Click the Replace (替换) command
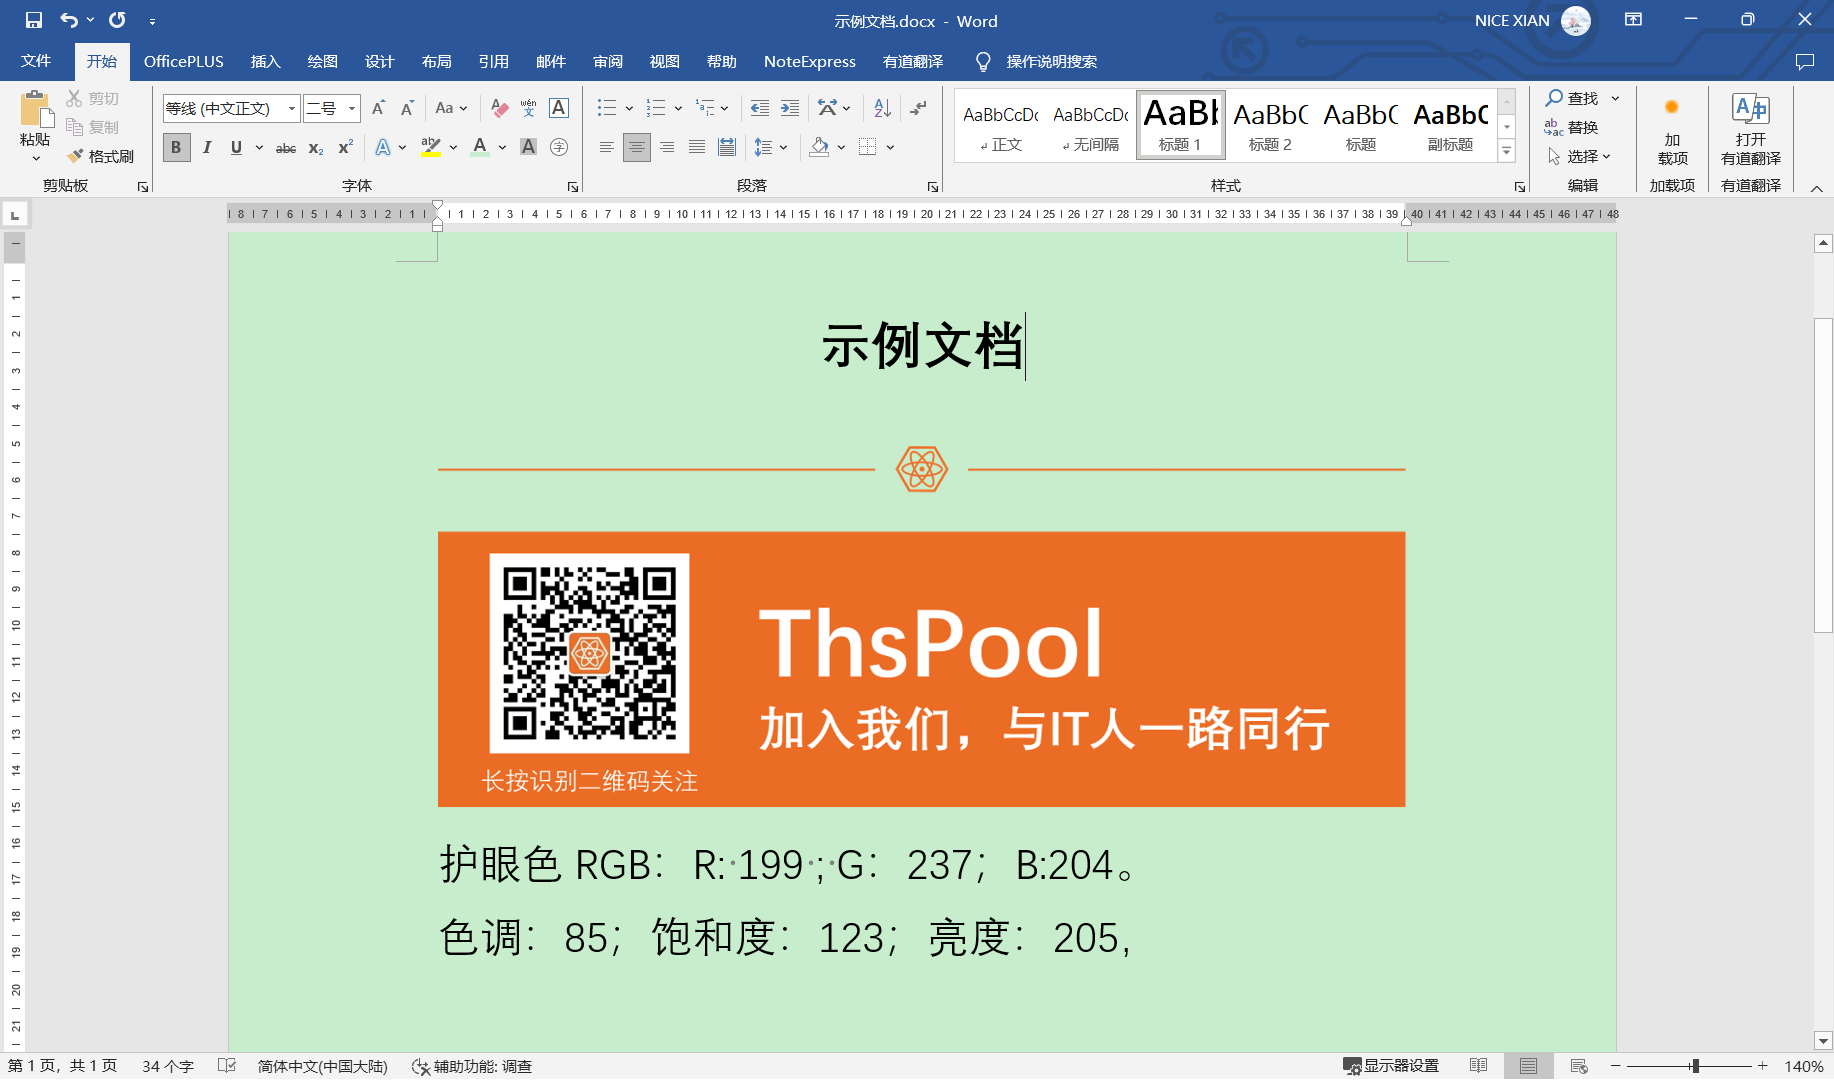1834x1080 pixels. coord(1571,127)
